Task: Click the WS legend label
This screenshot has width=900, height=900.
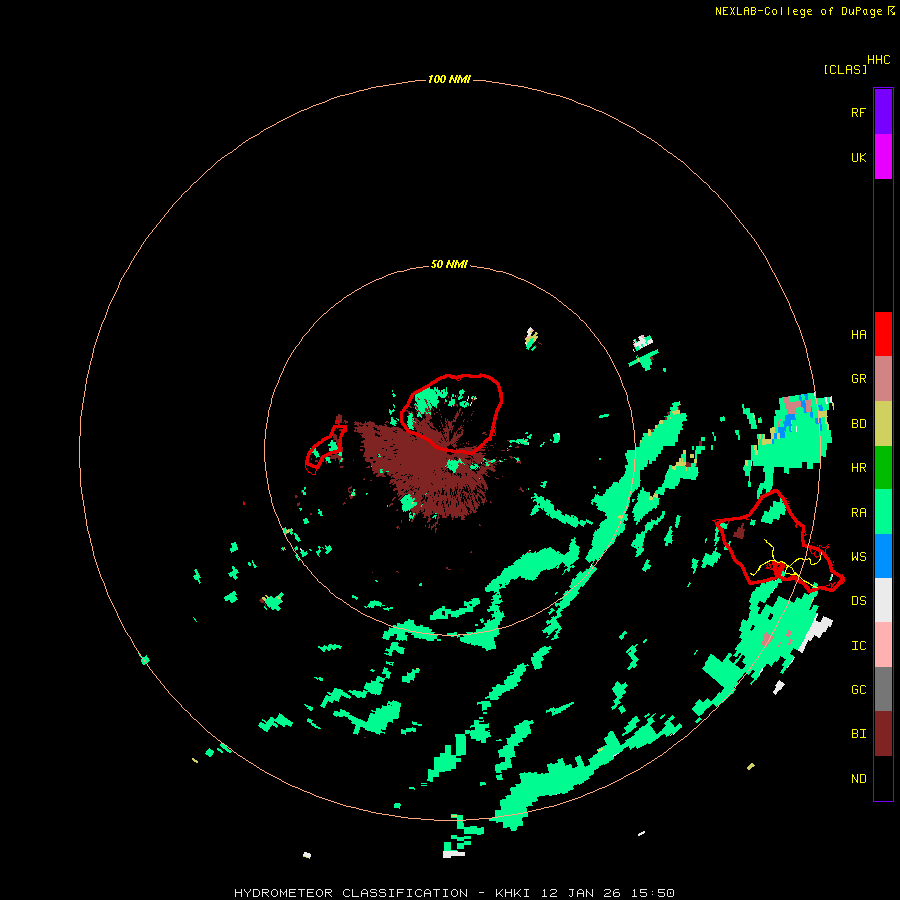Action: click(x=858, y=556)
